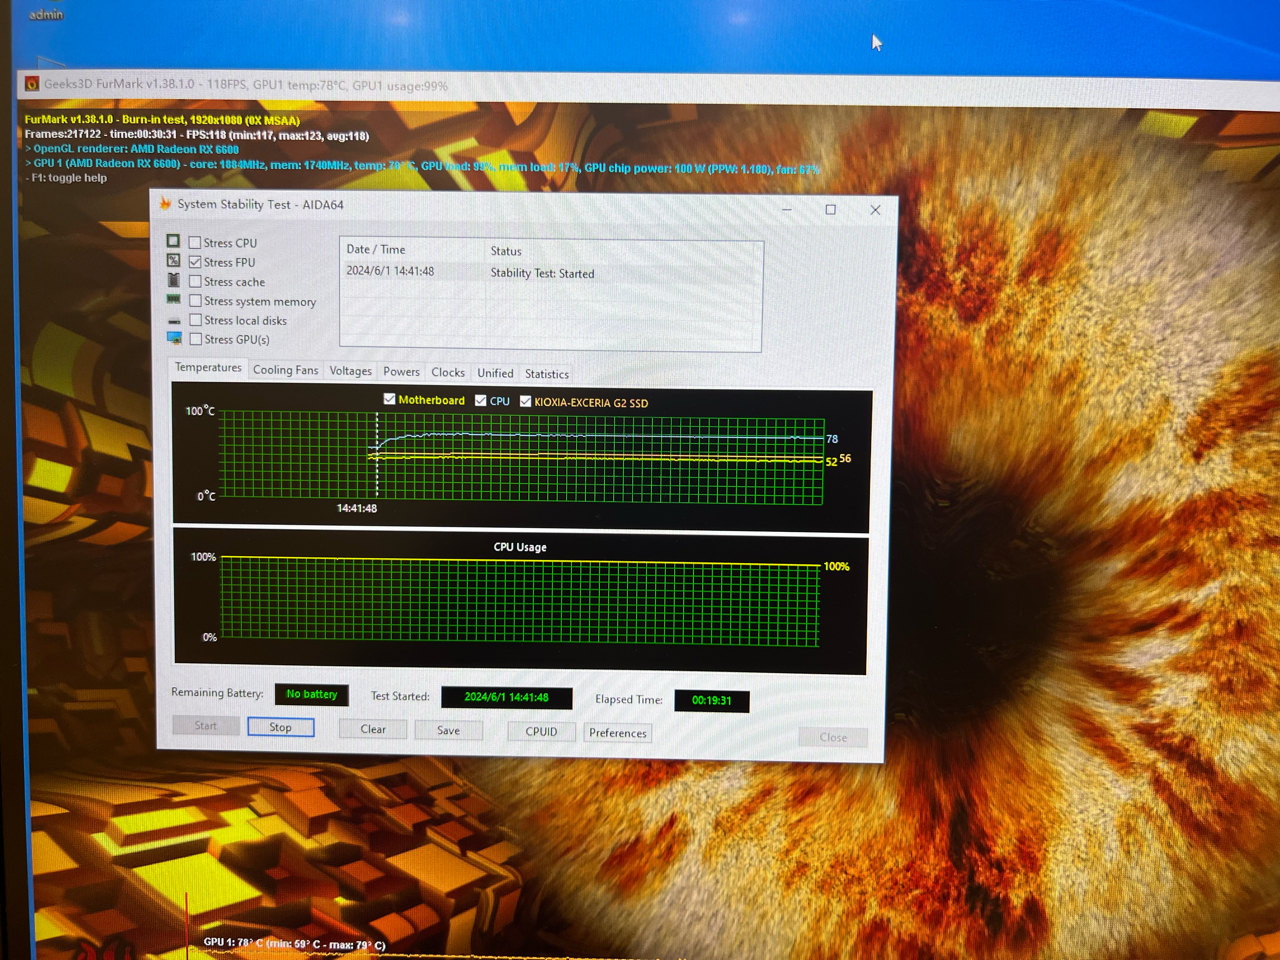Click the Elapsed Time display showing 00:19:31
This screenshot has width=1280, height=960.
point(711,700)
